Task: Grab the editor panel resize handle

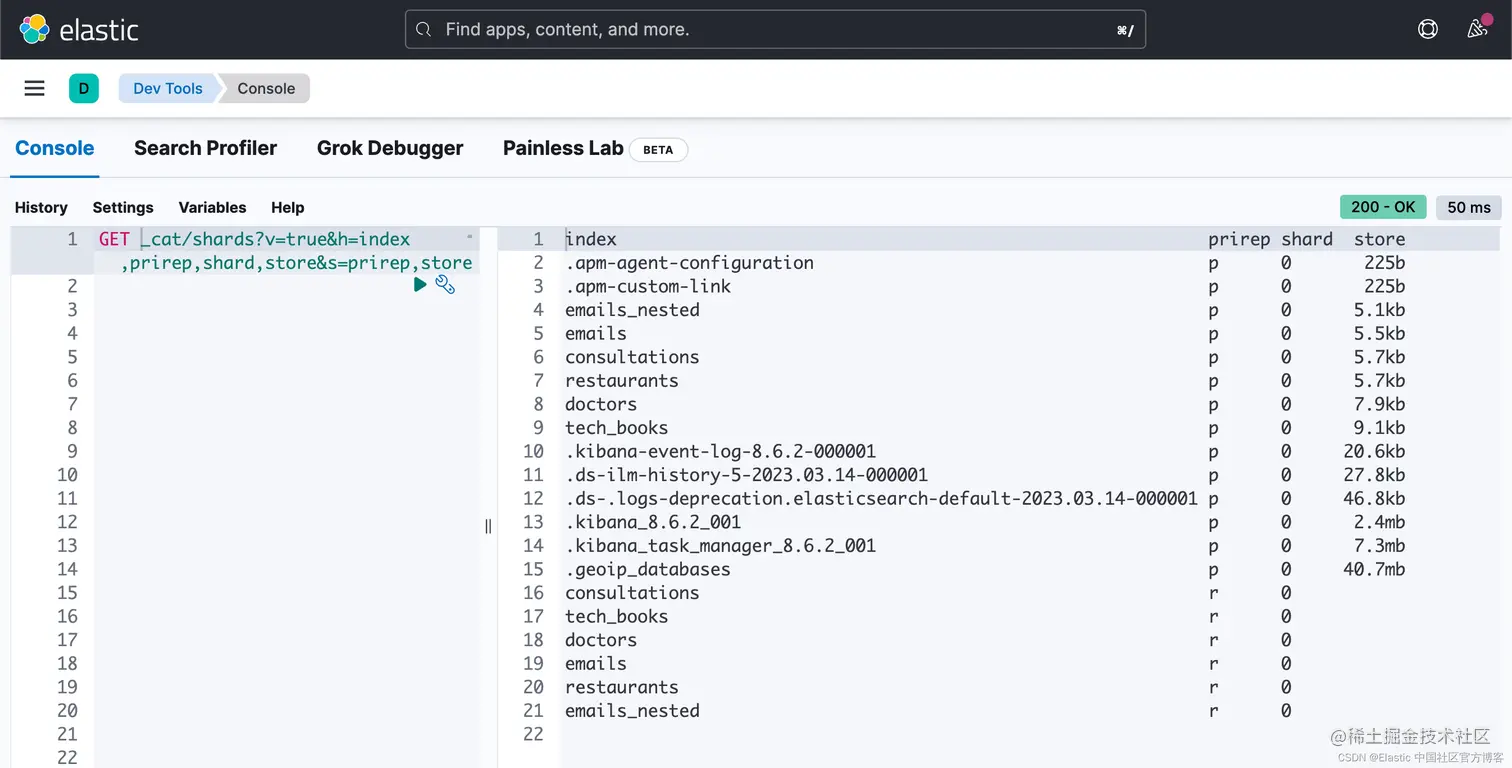Action: click(488, 526)
